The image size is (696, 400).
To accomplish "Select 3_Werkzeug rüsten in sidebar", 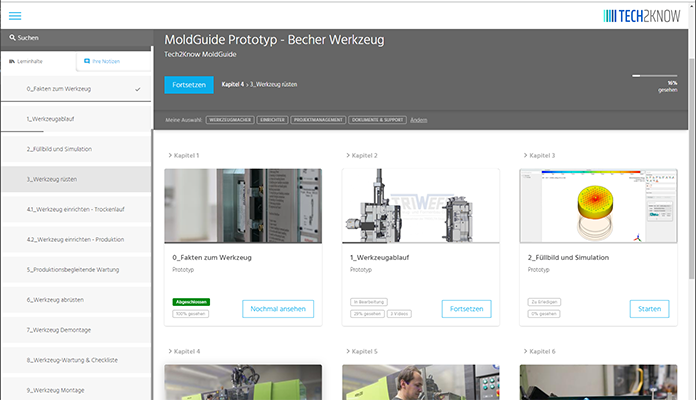I will click(76, 179).
